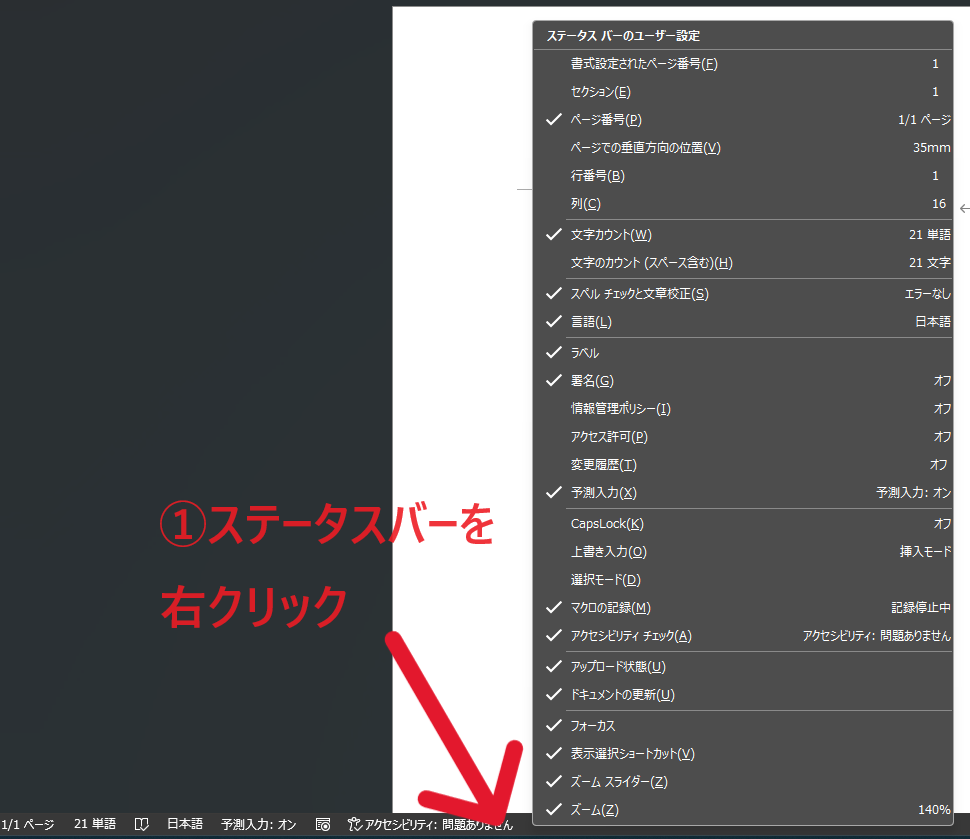Enable 行番号(B) in the menu

point(742,176)
